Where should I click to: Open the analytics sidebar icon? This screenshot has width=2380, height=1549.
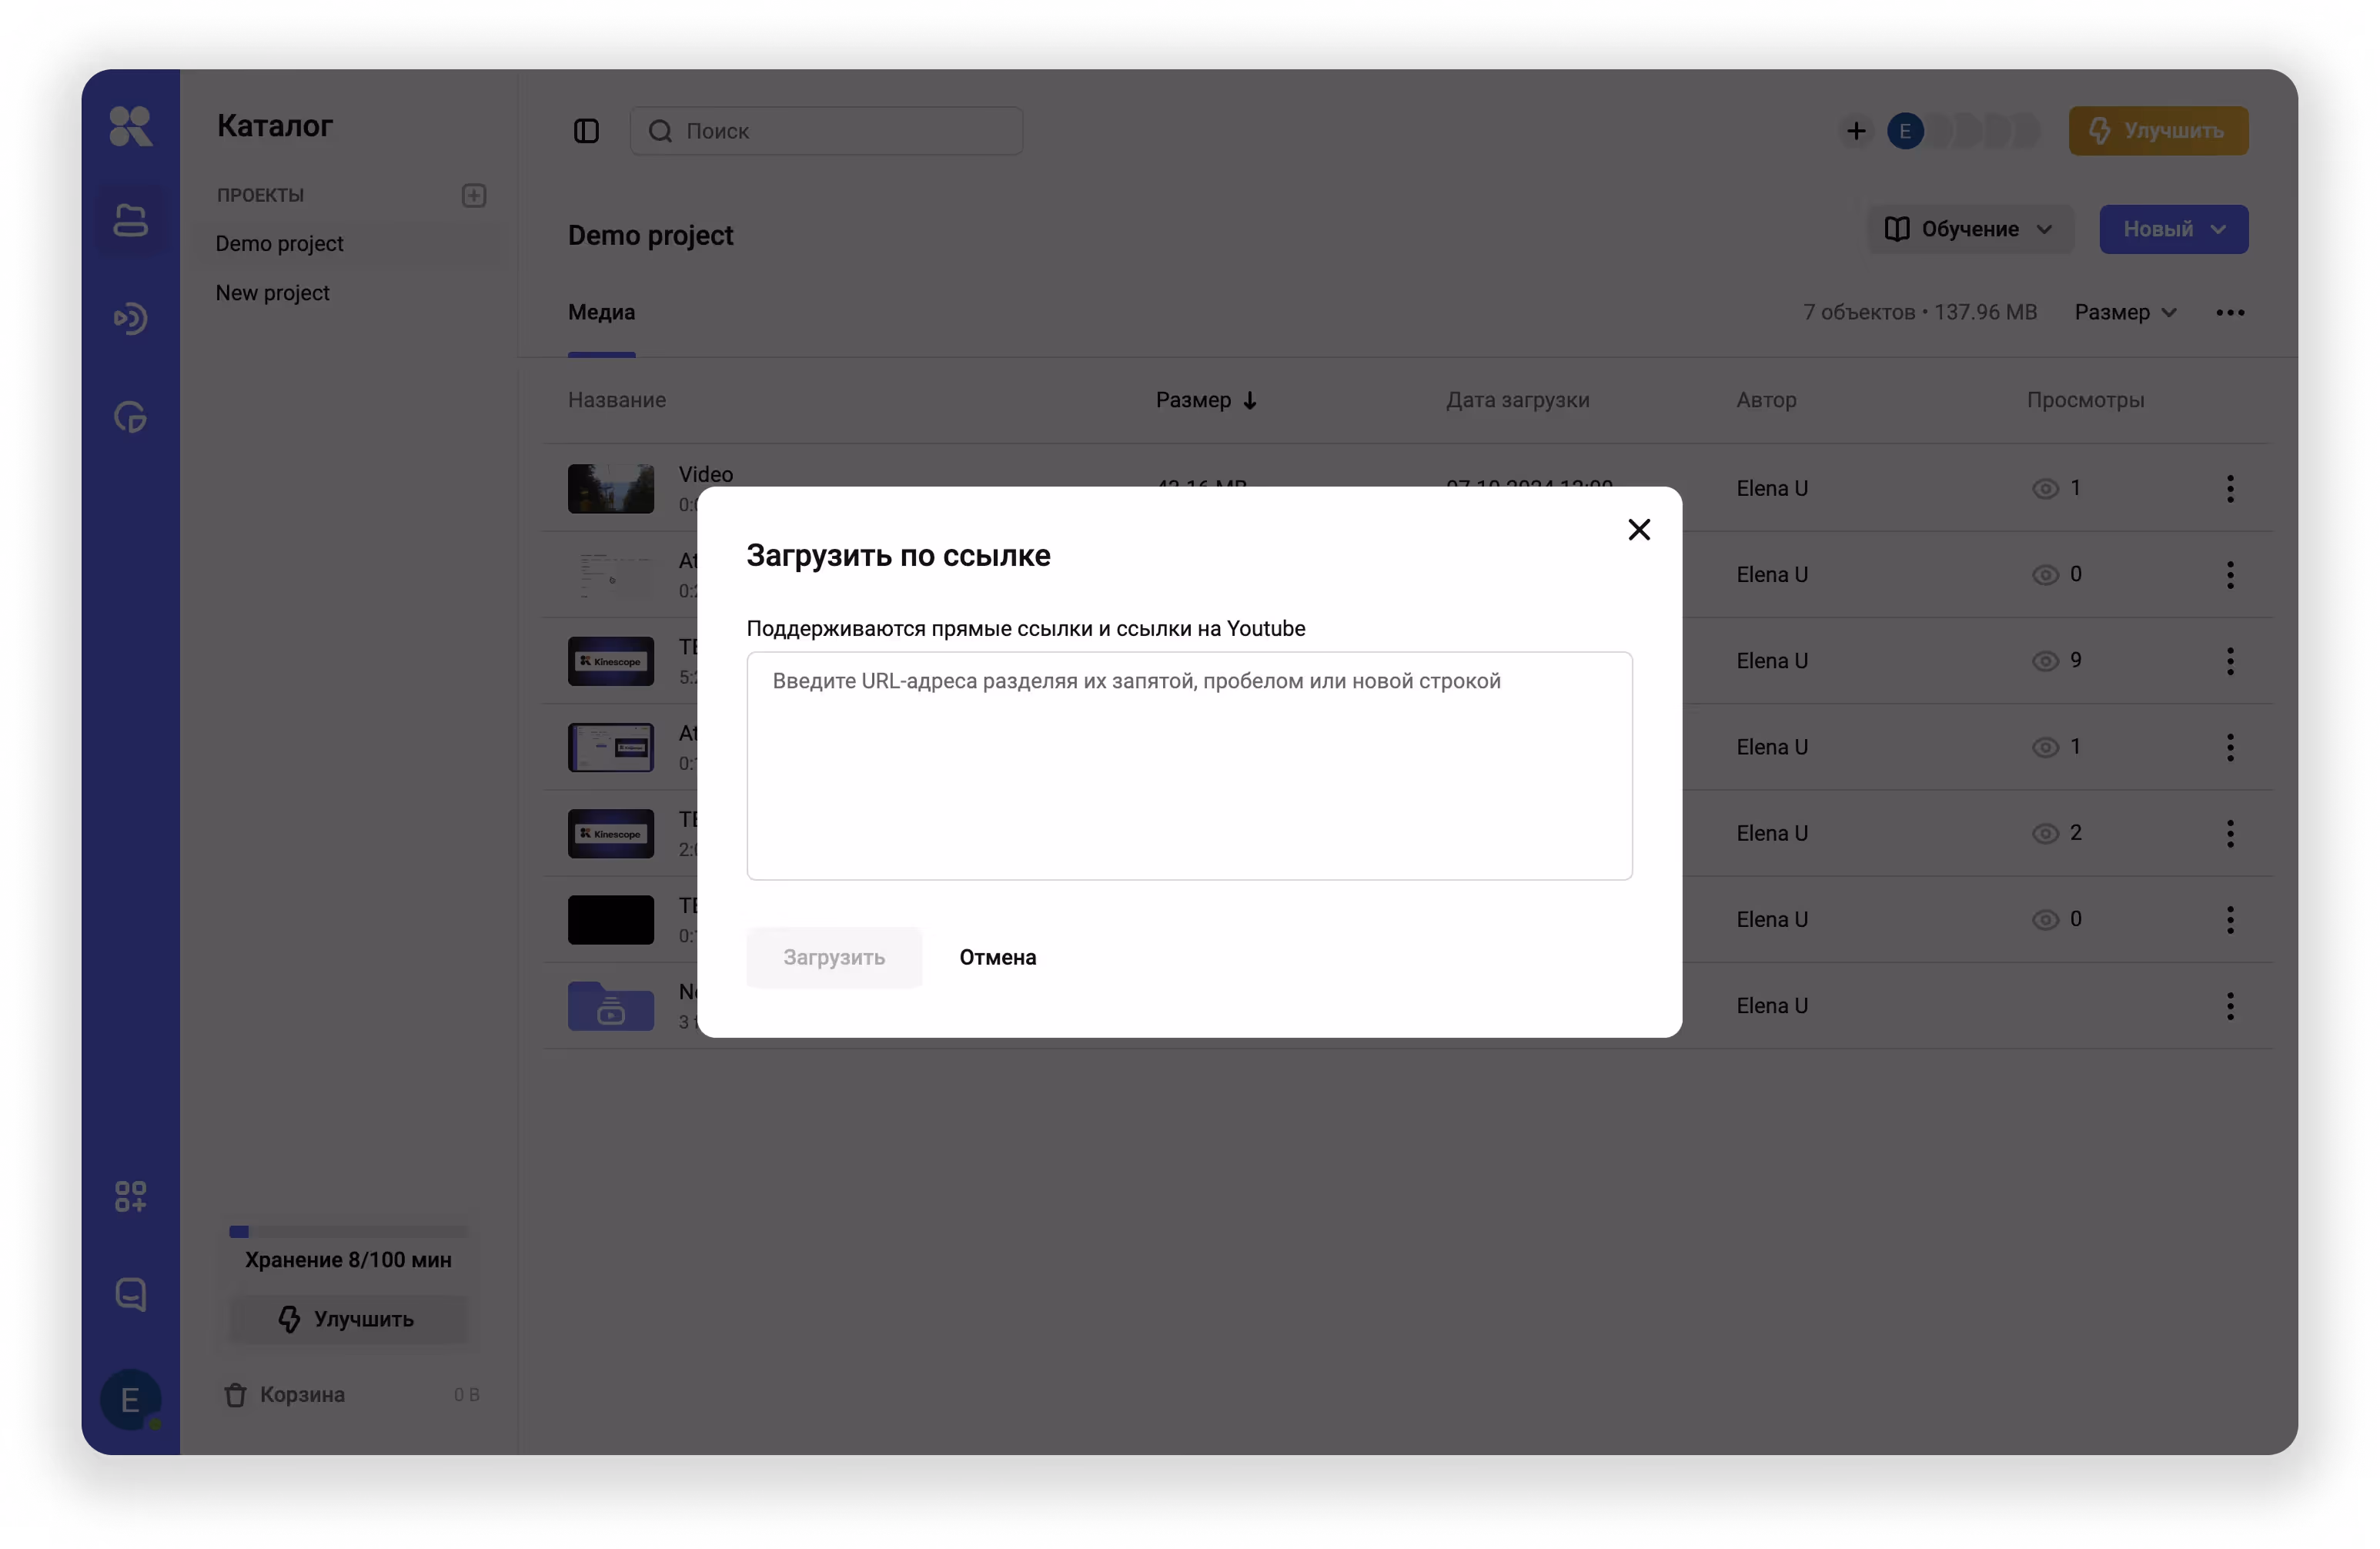pos(130,417)
